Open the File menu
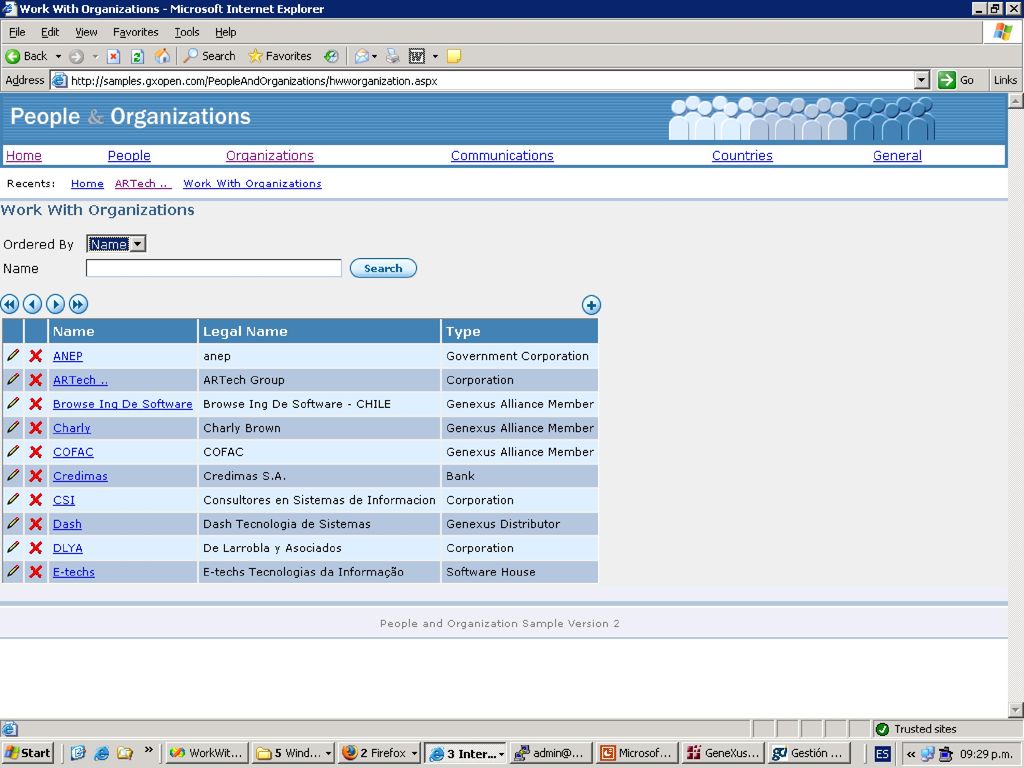Screen dimensions: 1024x768 click(x=17, y=32)
